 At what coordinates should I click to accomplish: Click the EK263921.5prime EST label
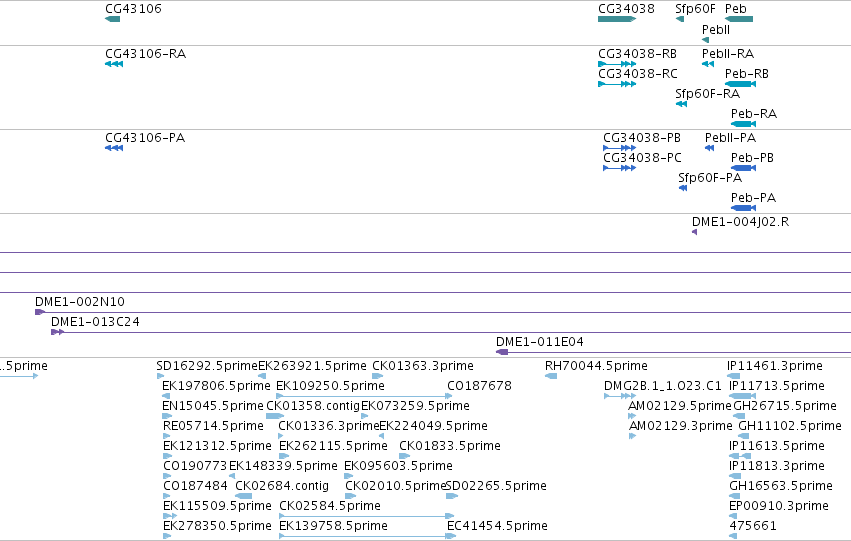tap(312, 366)
